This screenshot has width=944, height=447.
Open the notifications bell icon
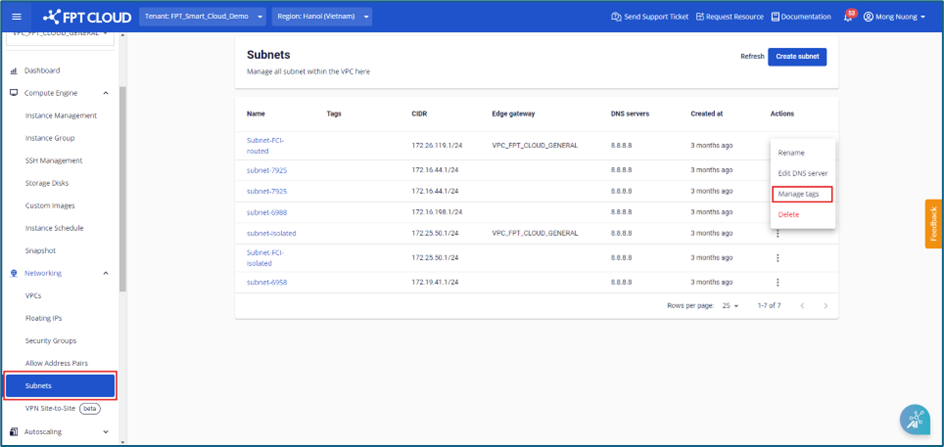pyautogui.click(x=848, y=17)
